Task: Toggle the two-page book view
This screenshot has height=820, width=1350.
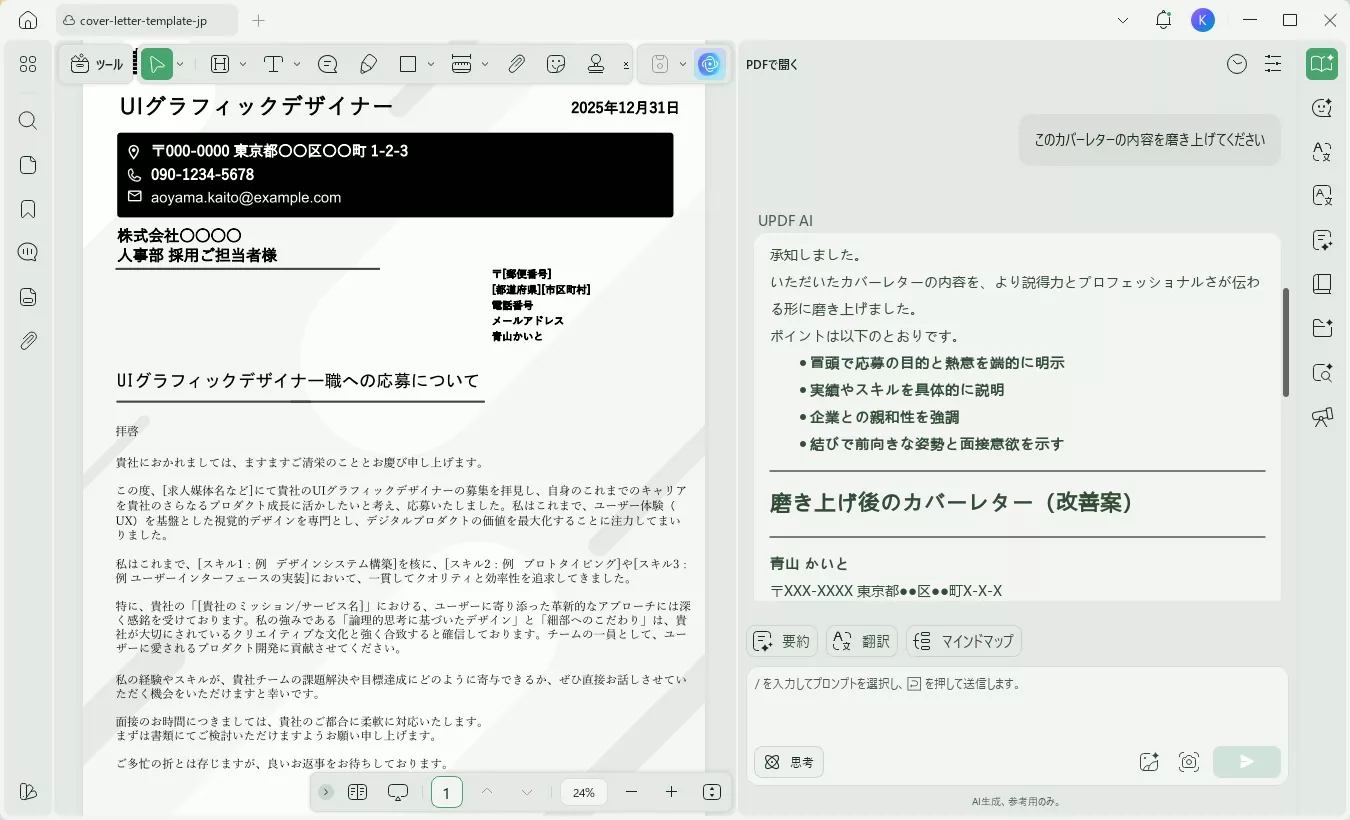Action: (x=358, y=791)
